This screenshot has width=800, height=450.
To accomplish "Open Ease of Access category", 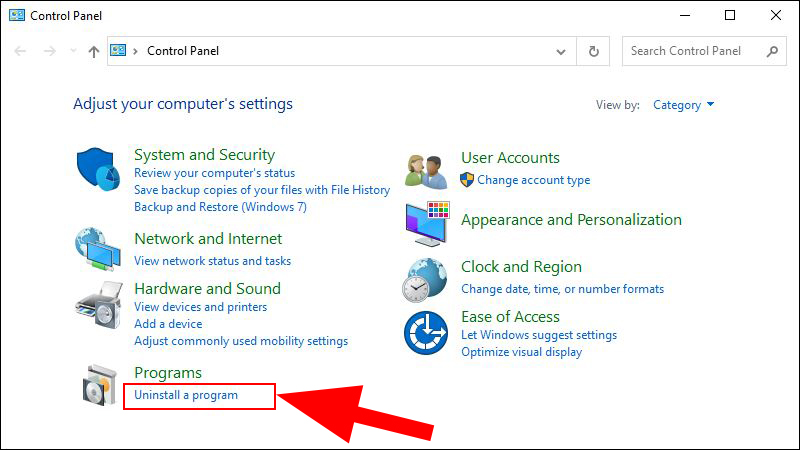I will 510,317.
